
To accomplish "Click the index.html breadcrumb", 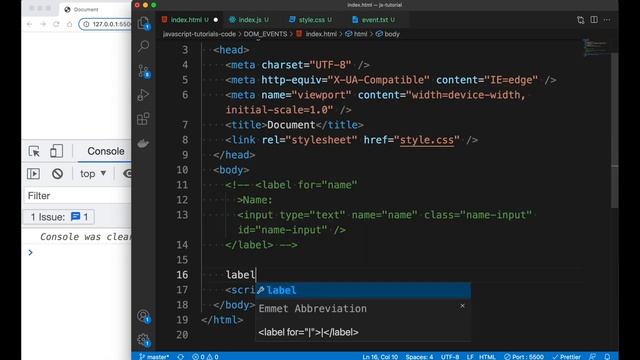I will tap(317, 34).
